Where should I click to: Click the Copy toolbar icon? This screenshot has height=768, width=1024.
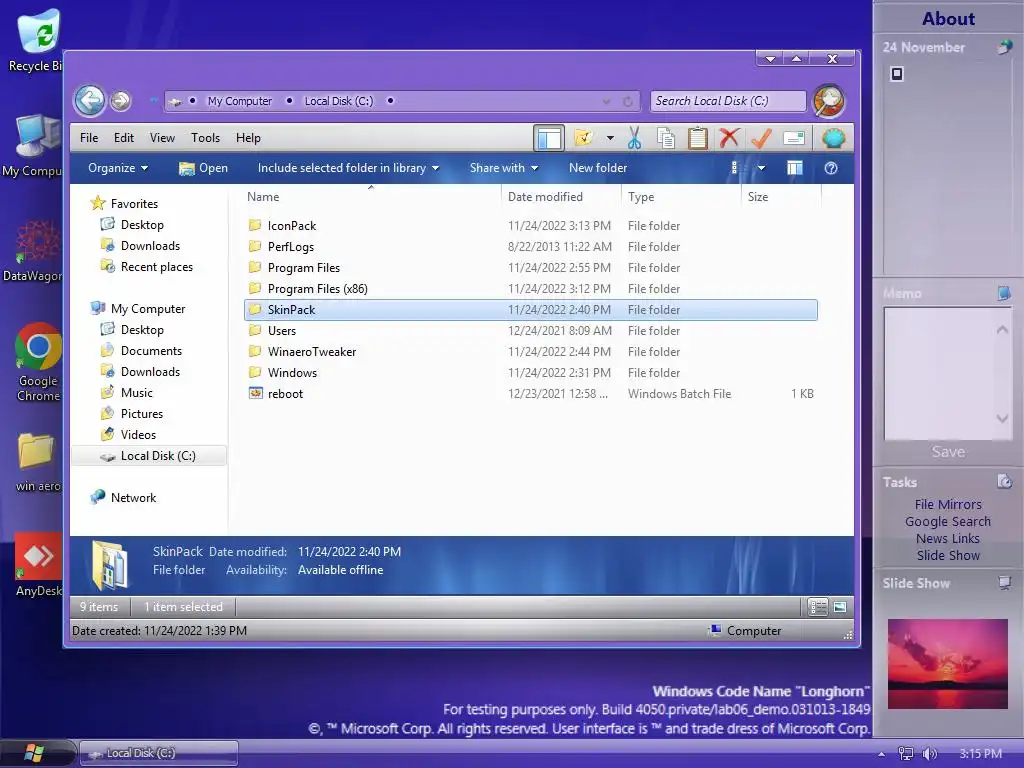coord(665,138)
